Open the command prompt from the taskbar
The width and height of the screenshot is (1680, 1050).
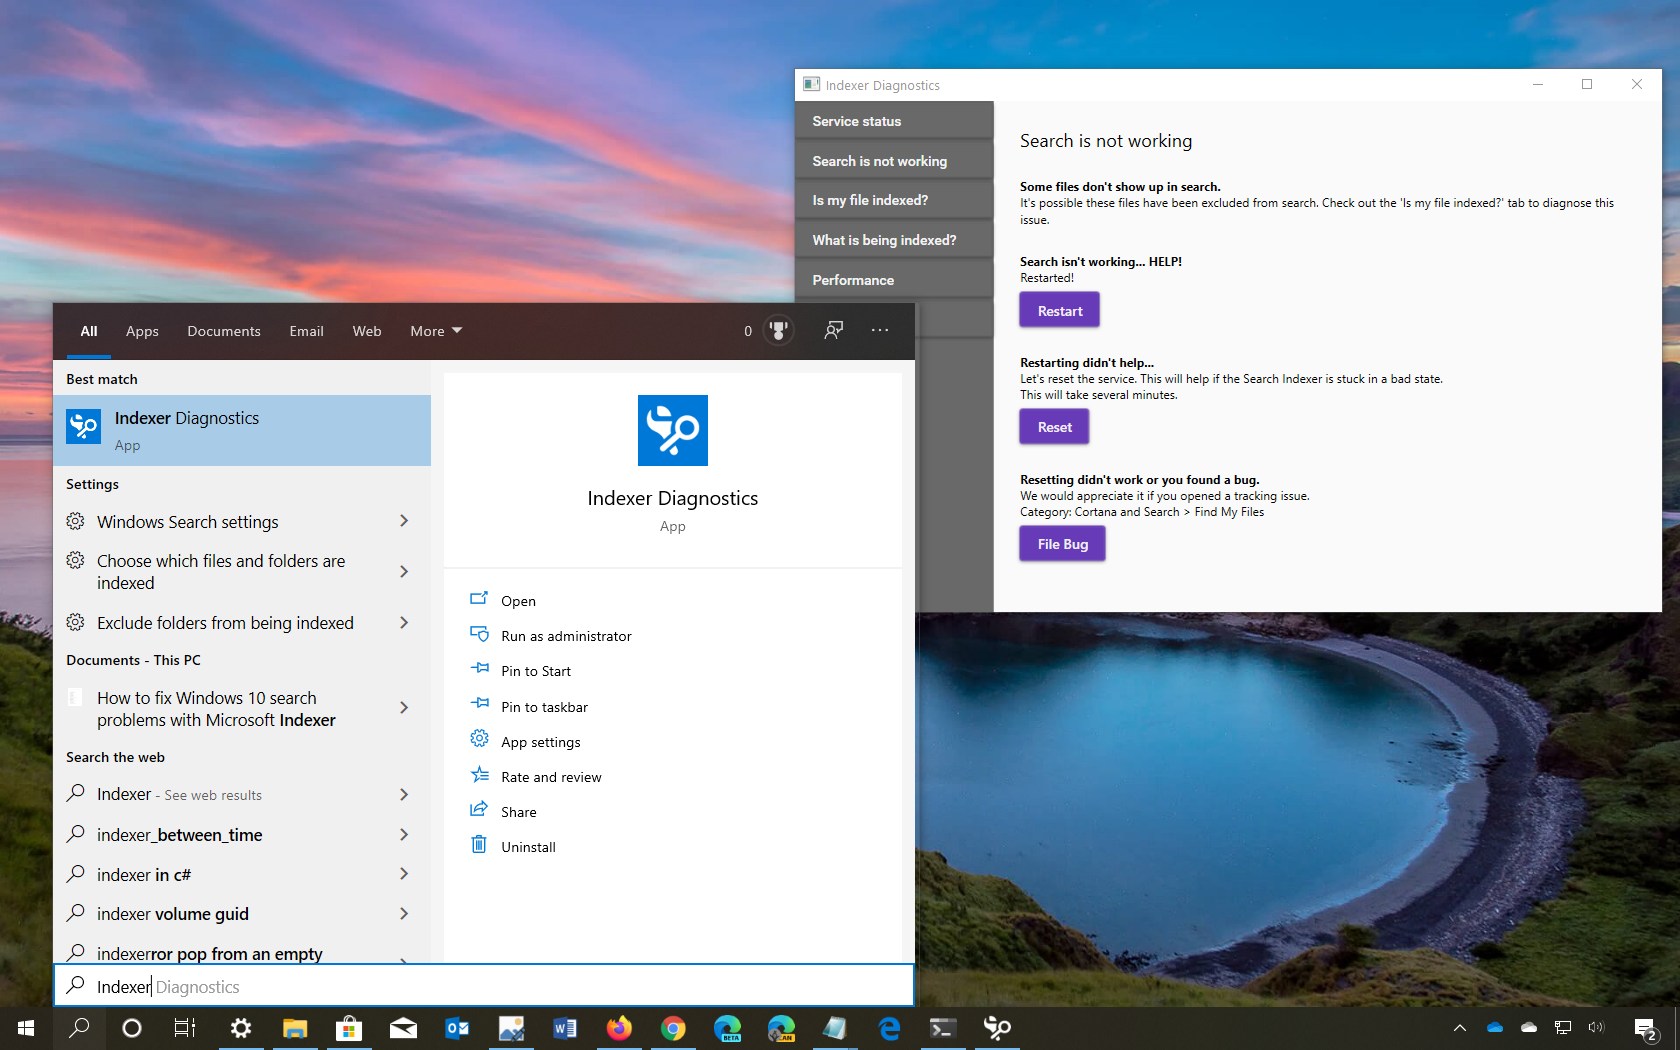coord(941,1028)
